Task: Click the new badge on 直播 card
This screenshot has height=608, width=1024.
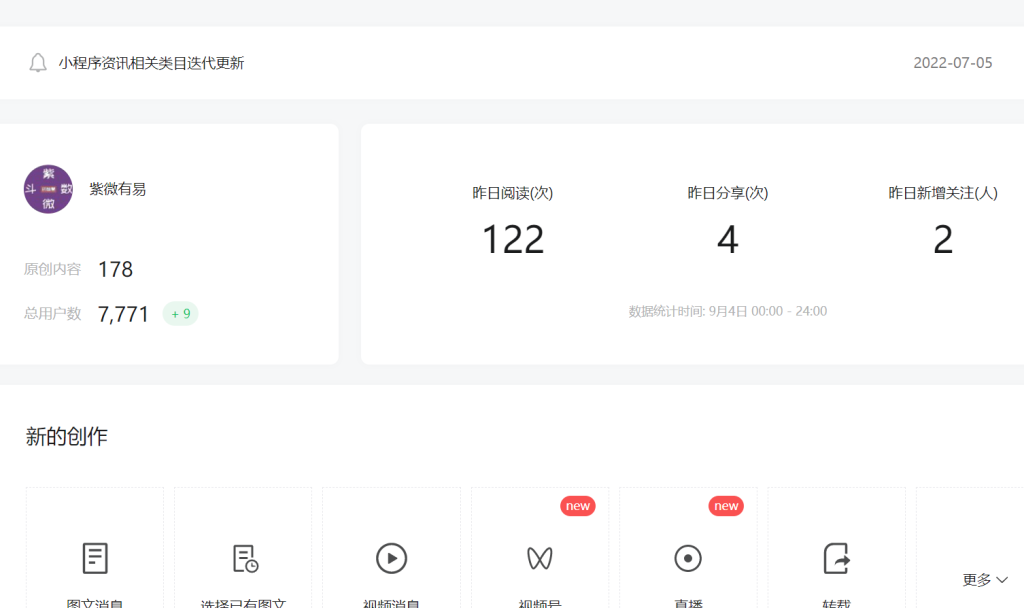Action: click(726, 506)
